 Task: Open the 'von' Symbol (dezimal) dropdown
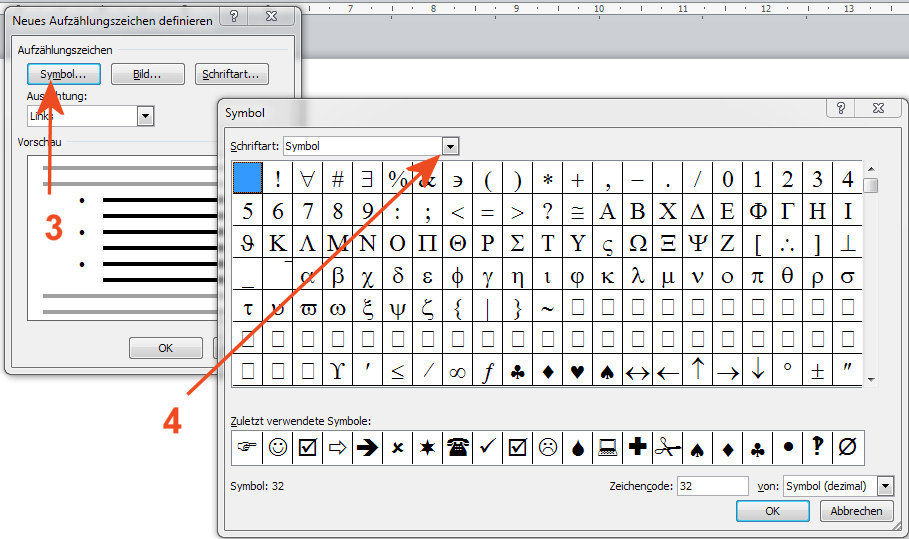click(x=885, y=486)
